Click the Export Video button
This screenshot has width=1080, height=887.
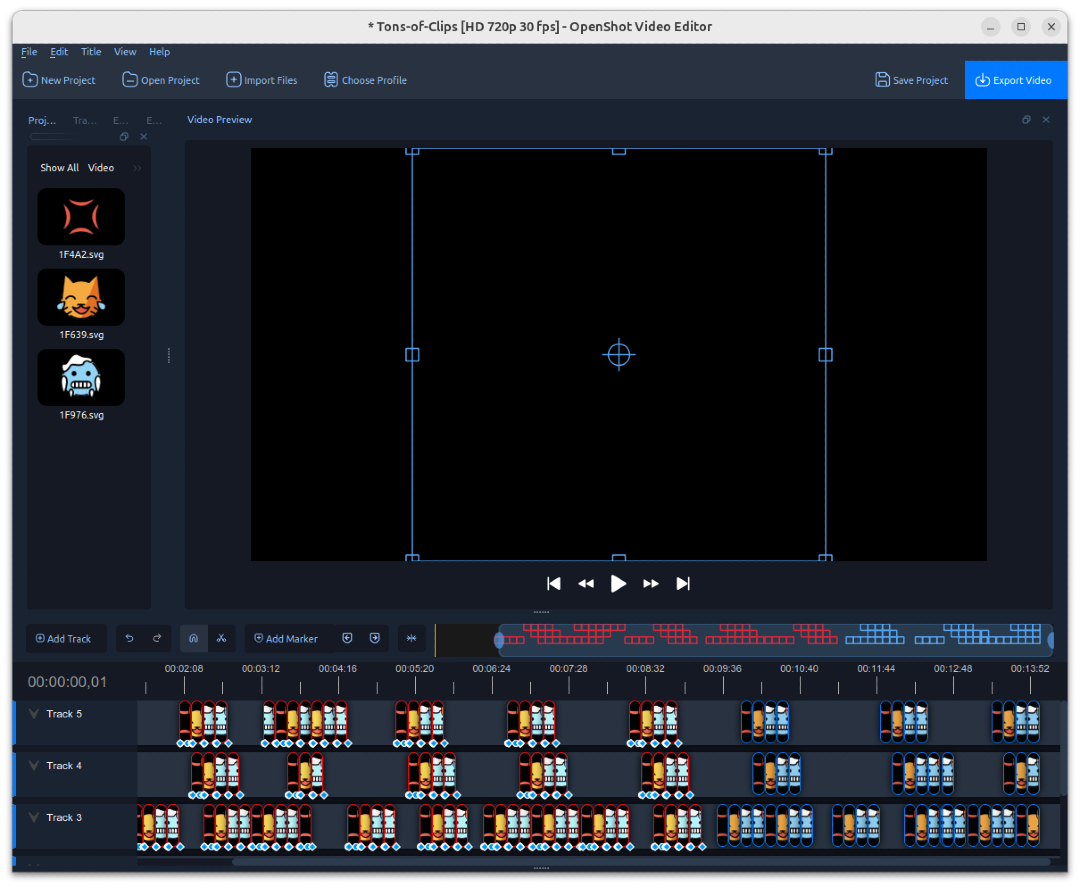(x=1016, y=80)
